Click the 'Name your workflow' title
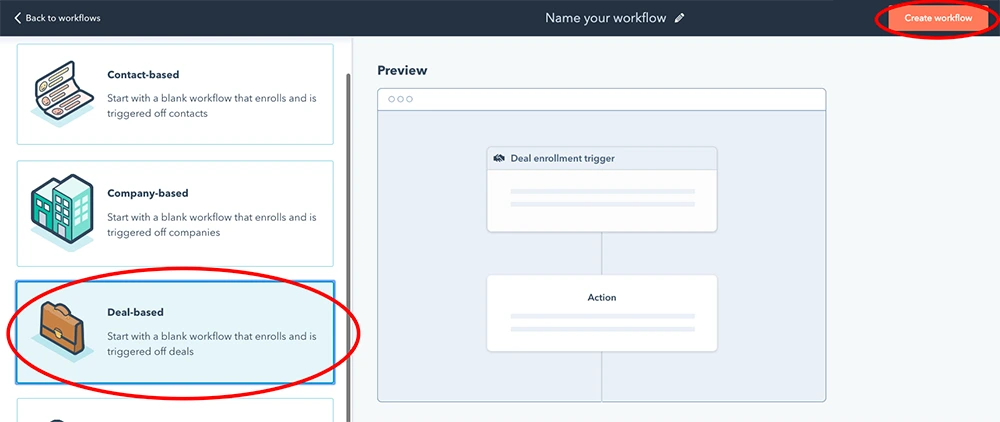The width and height of the screenshot is (1000, 422). click(x=605, y=18)
